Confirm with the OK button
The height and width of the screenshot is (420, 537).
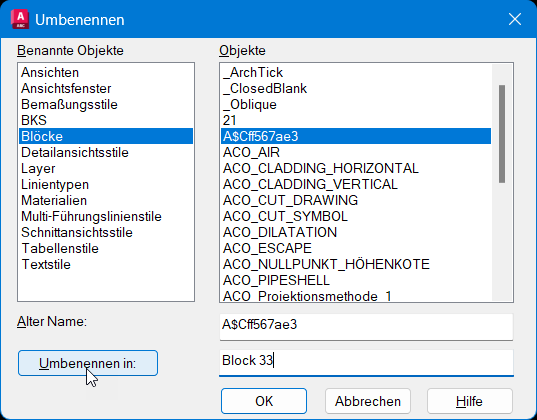point(264,401)
